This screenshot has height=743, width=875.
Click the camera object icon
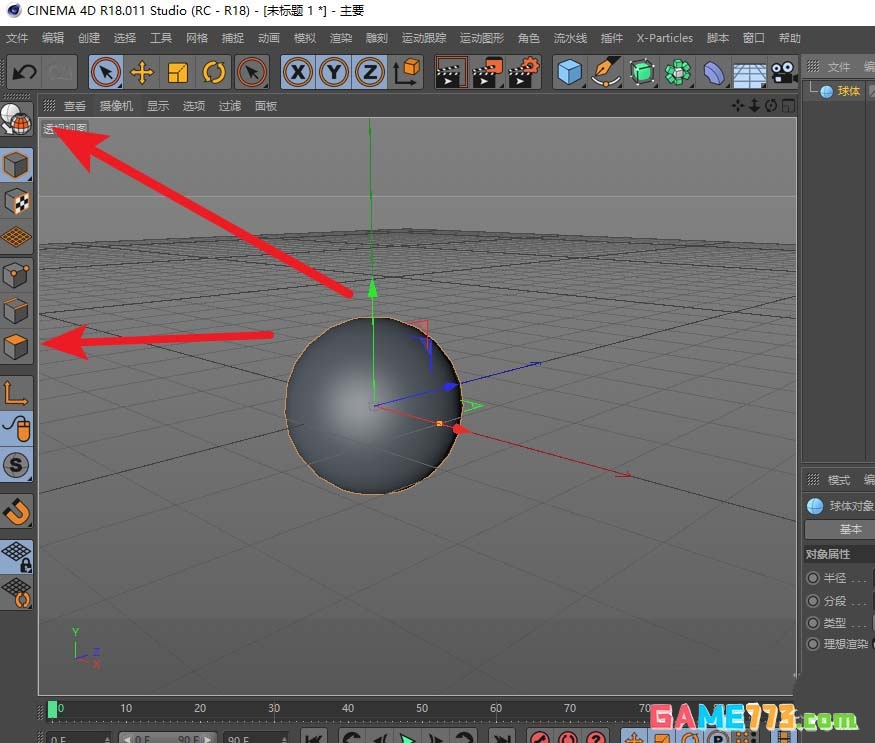784,72
